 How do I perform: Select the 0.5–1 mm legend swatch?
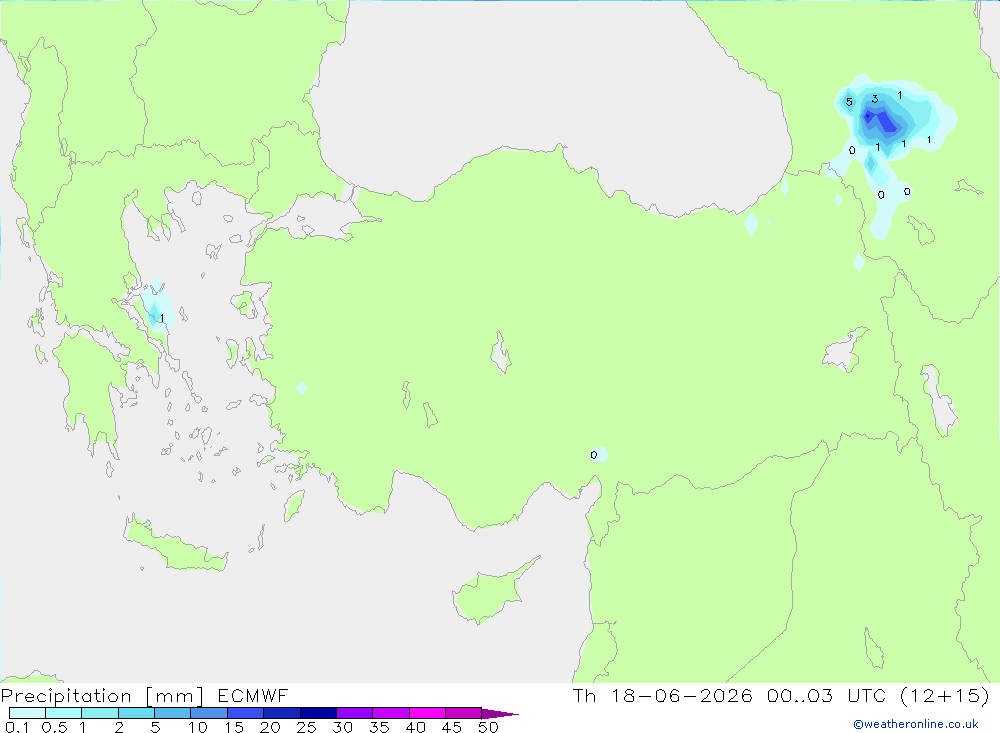(x=63, y=713)
